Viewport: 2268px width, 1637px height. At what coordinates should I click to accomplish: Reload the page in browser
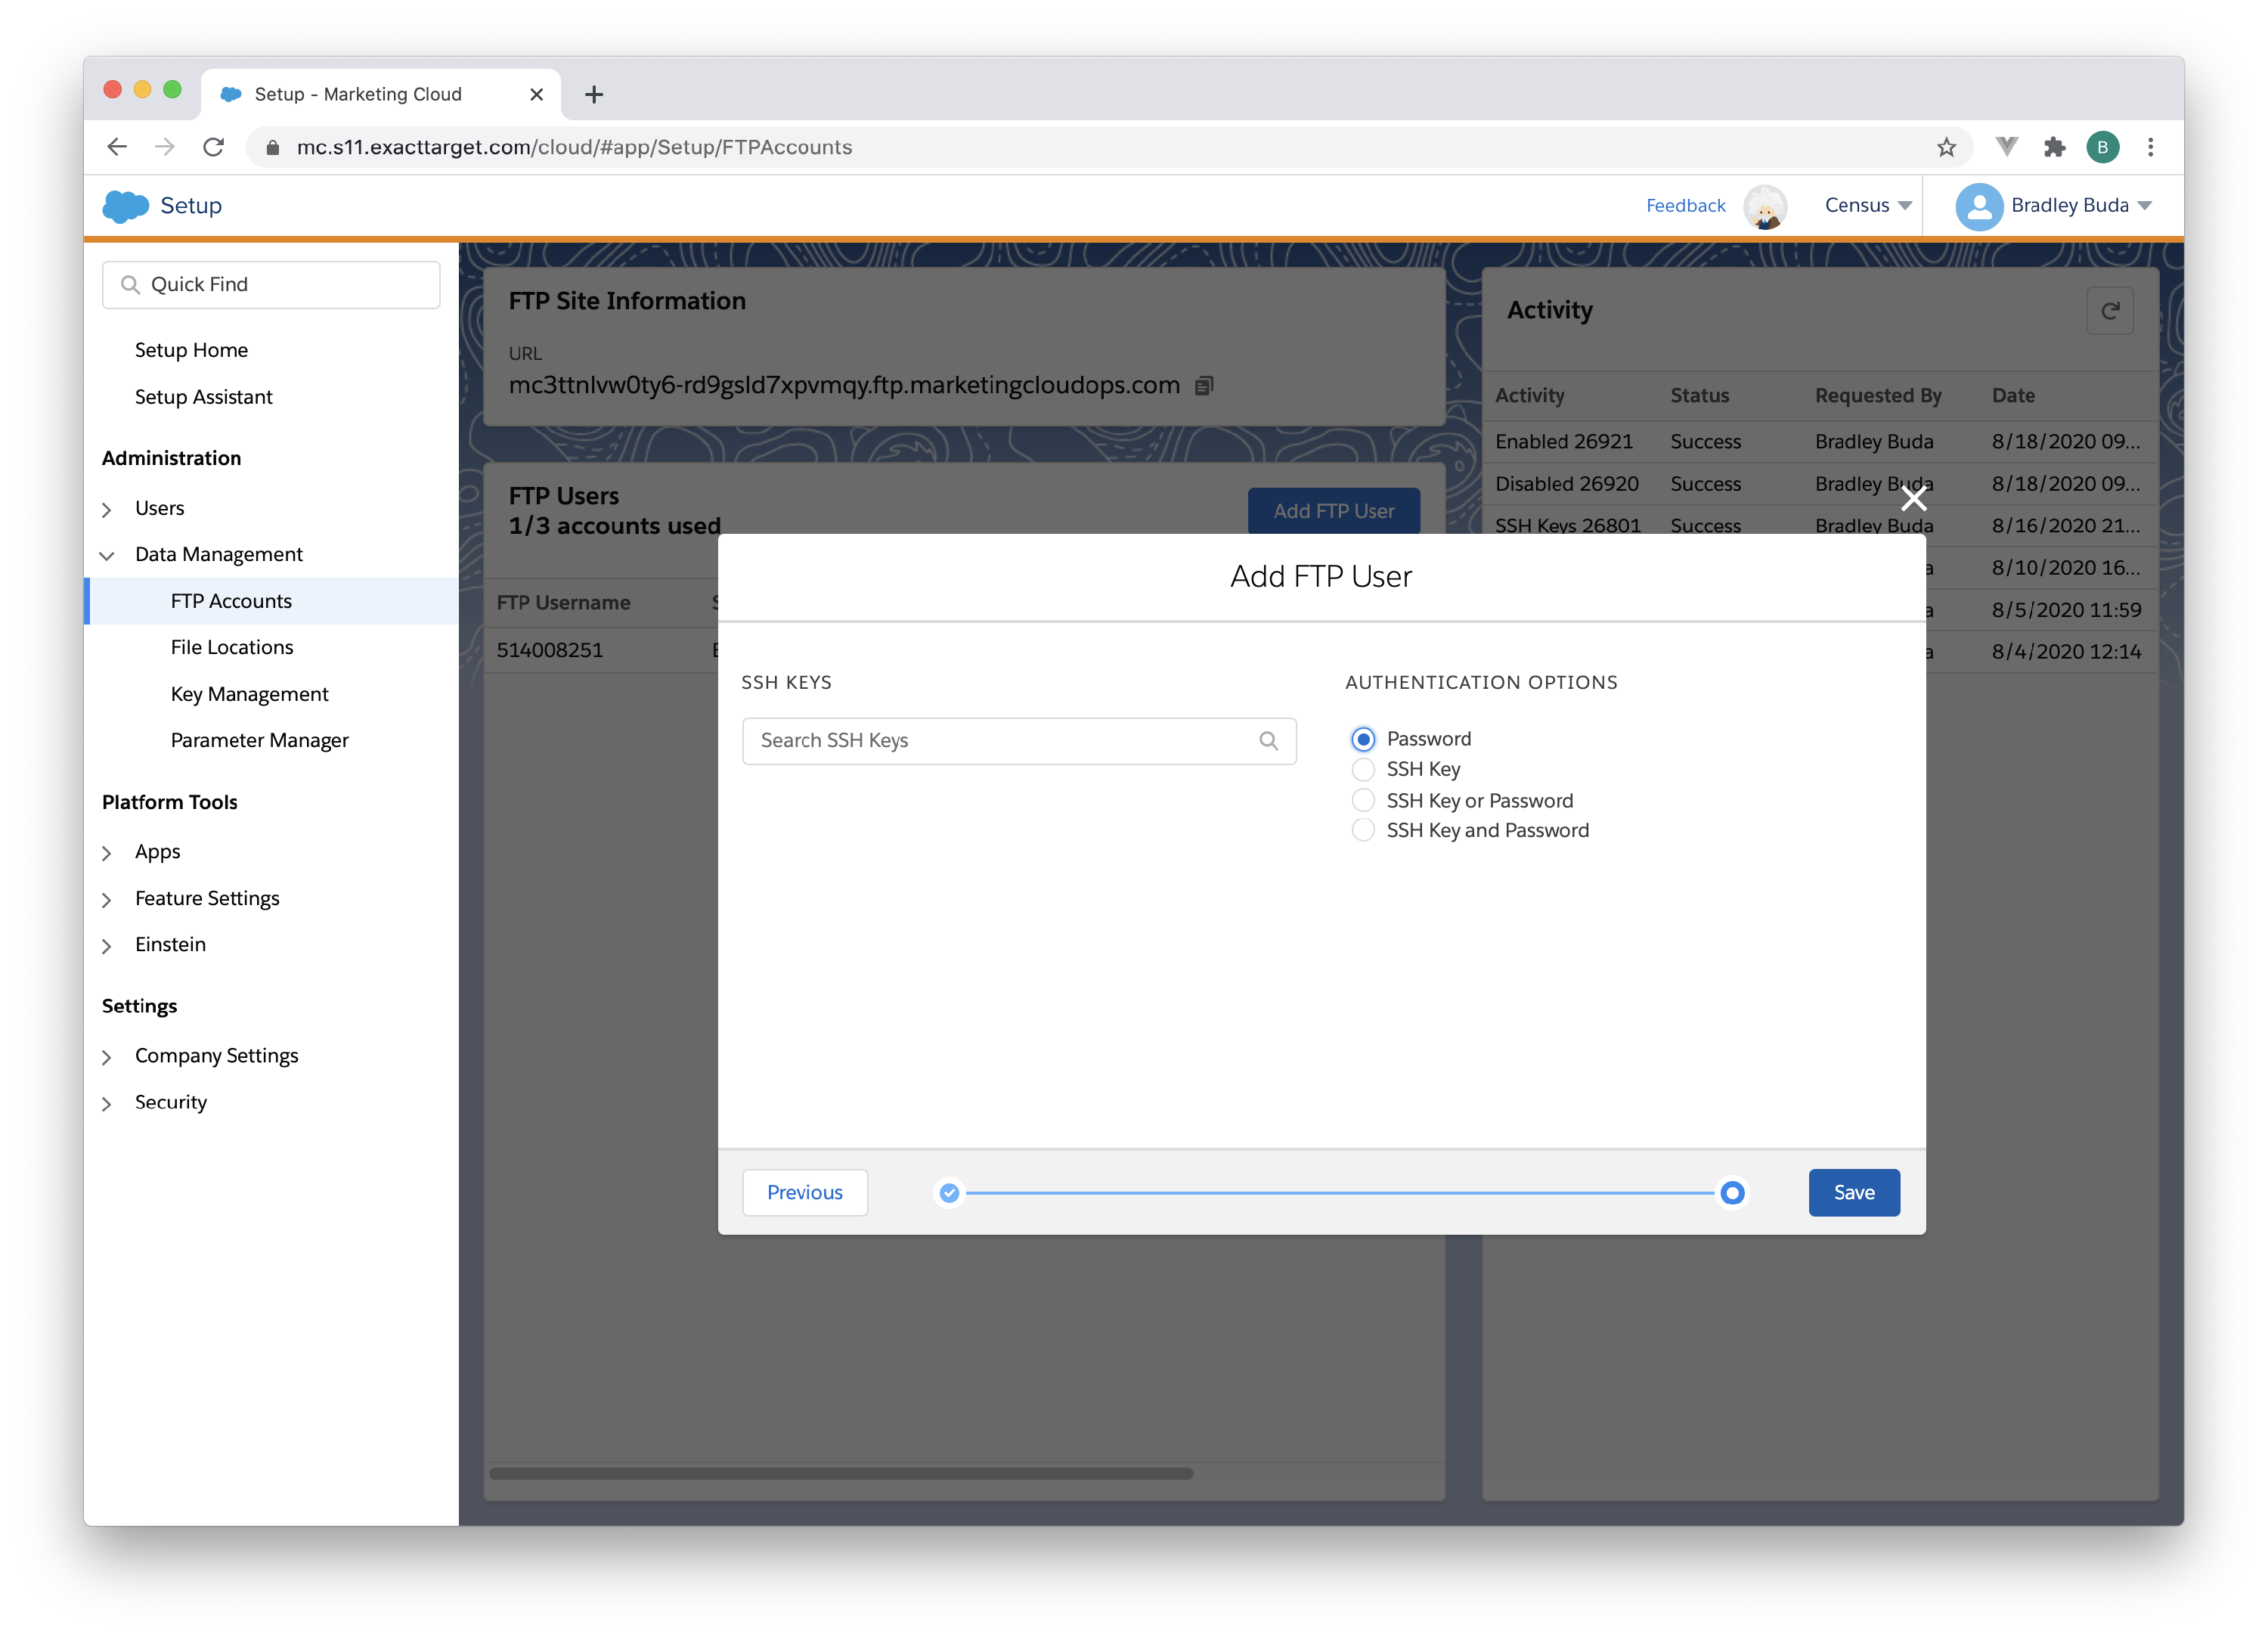click(214, 148)
